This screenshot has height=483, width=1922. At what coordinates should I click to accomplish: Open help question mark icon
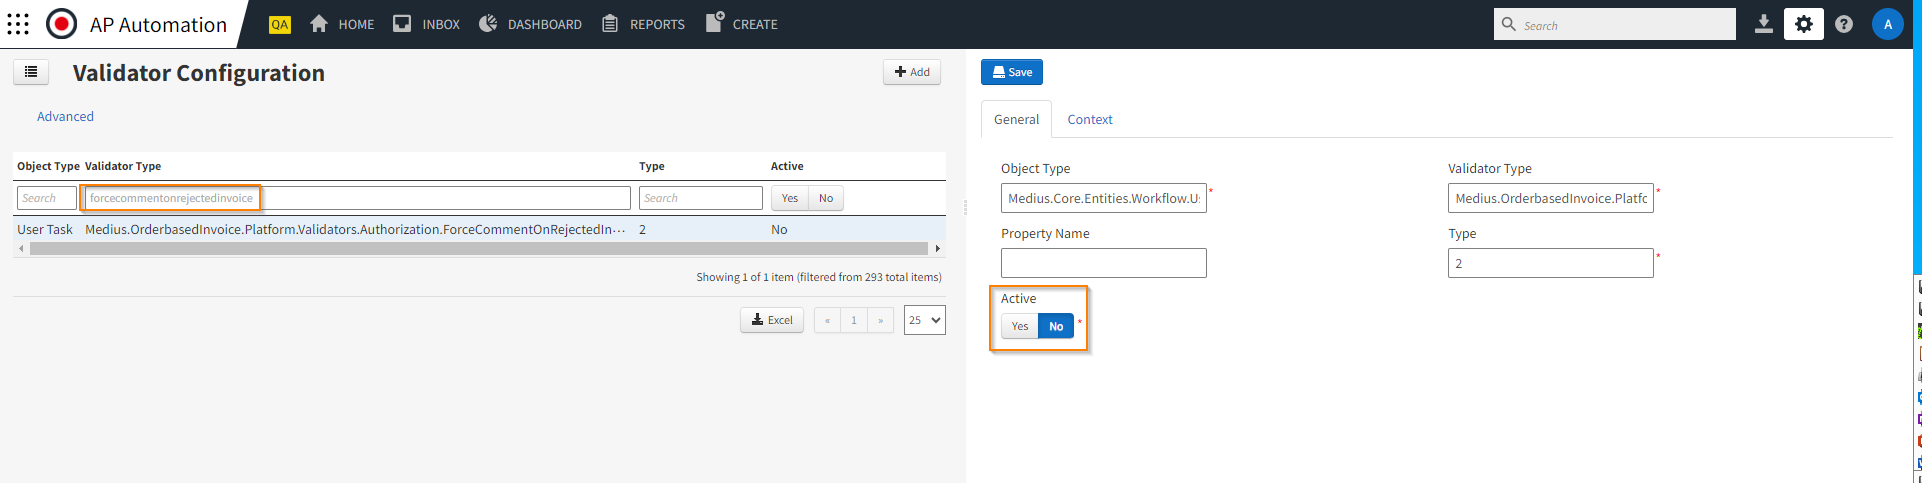click(x=1844, y=24)
